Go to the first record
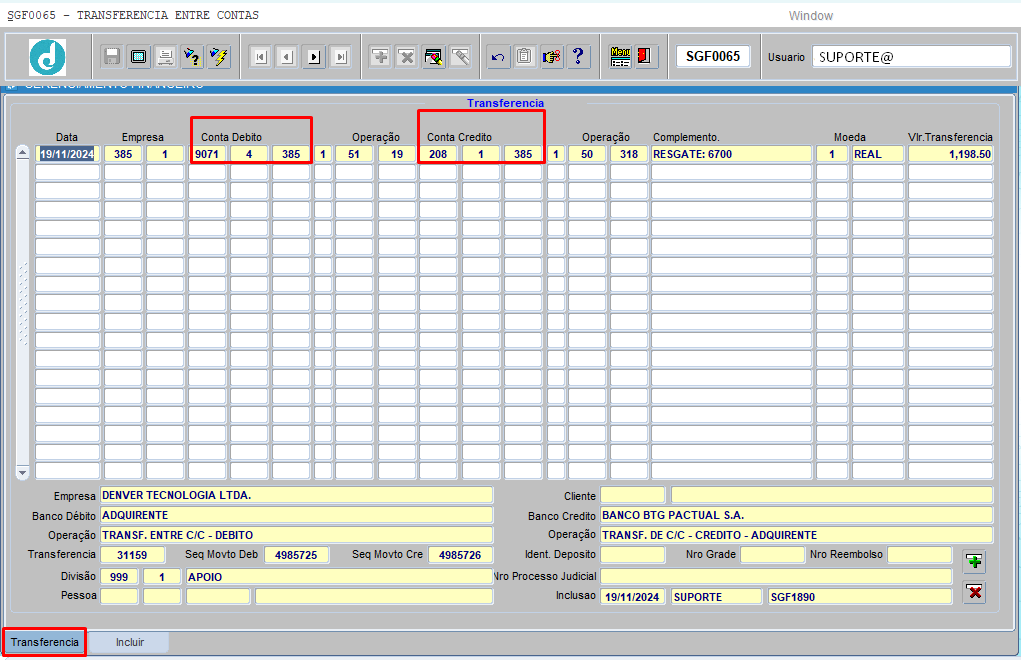This screenshot has height=660, width=1021. [260, 57]
